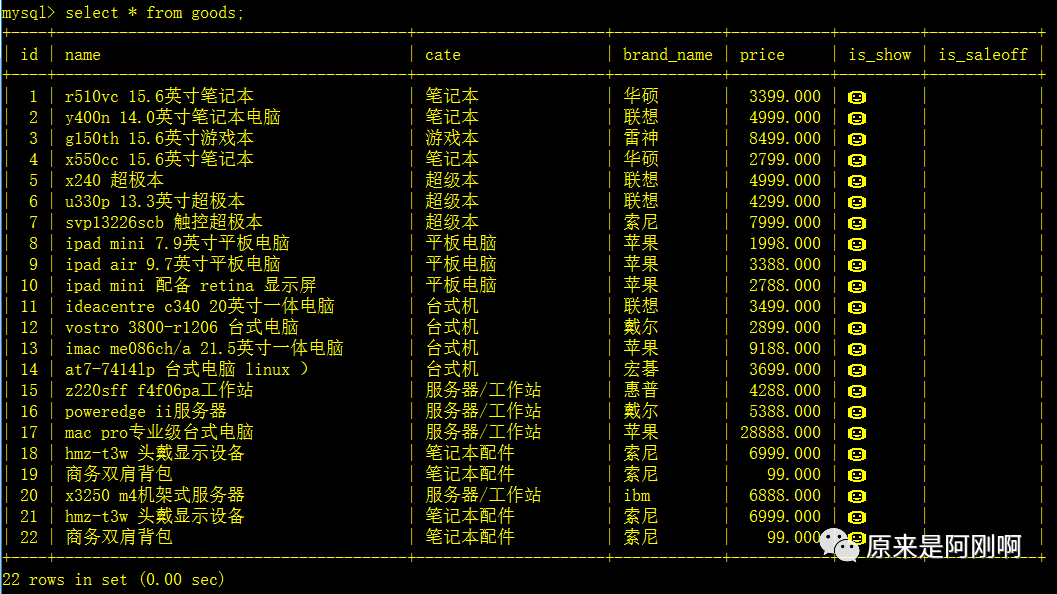Click the brand_name cell '宏碁'
Image resolution: width=1057 pixels, height=594 pixels.
click(640, 369)
